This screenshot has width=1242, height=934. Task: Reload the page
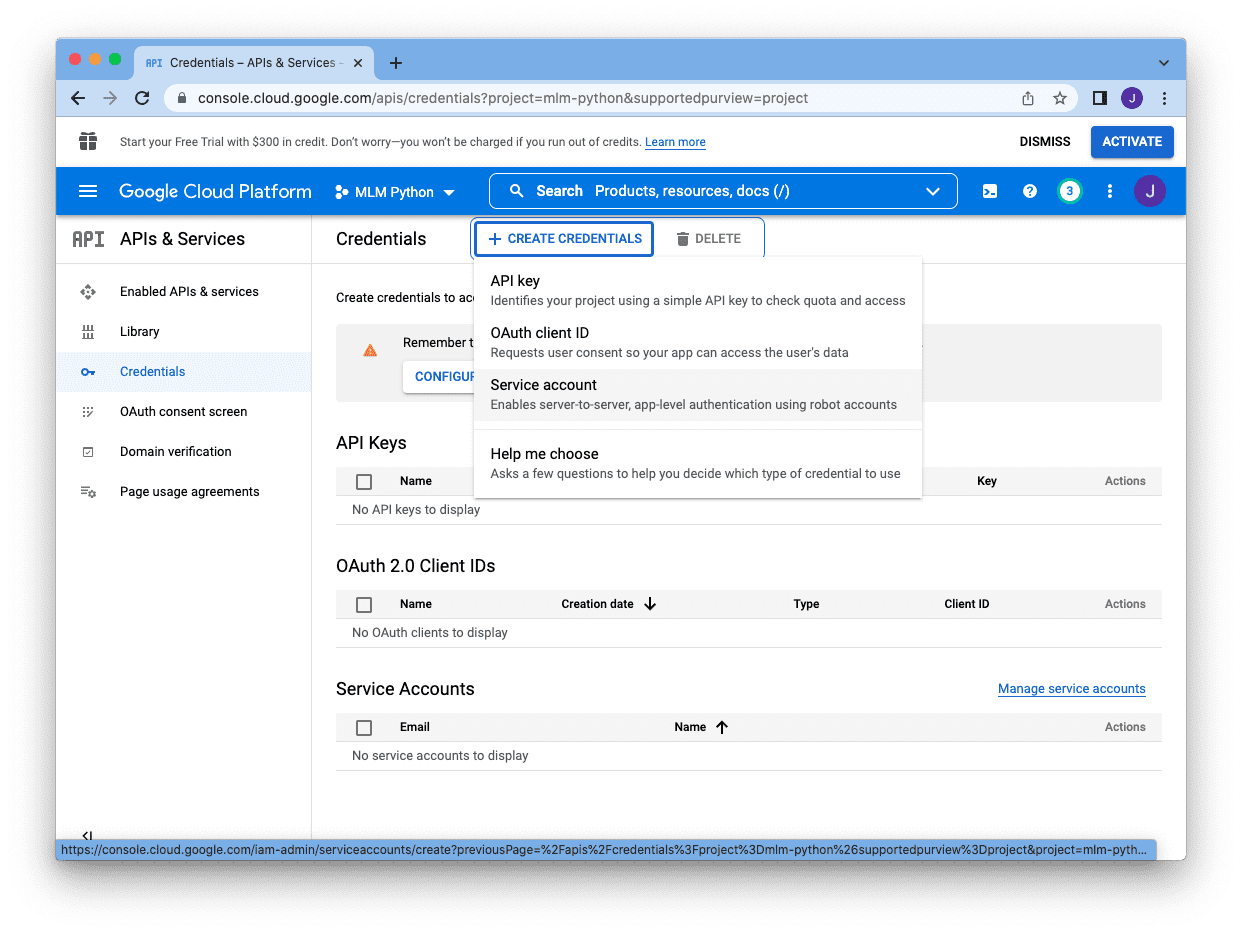pyautogui.click(x=142, y=98)
